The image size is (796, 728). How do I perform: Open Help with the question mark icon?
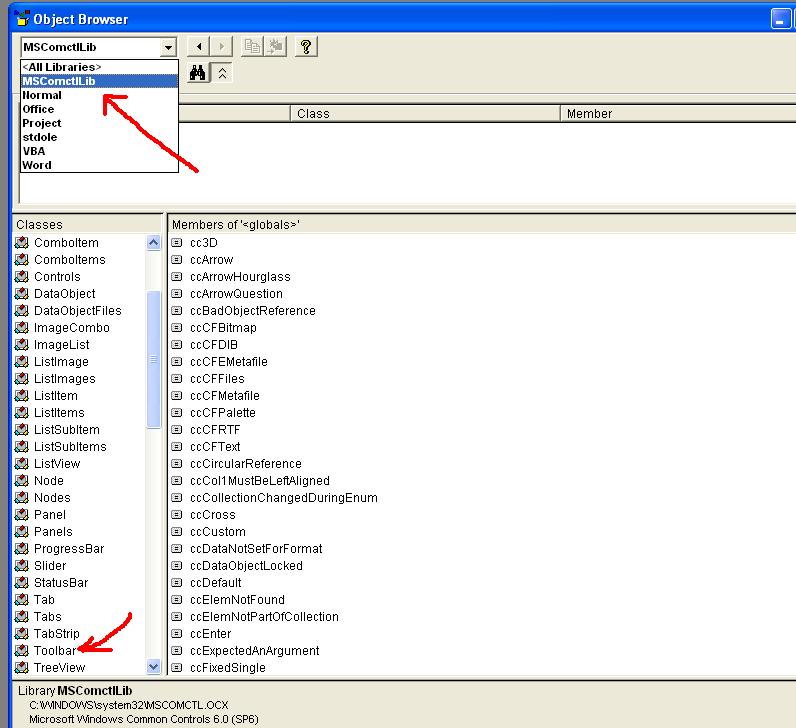pos(306,47)
